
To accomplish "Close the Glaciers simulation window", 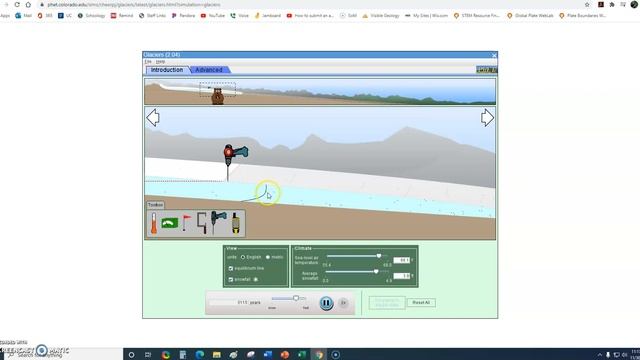I will click(494, 55).
